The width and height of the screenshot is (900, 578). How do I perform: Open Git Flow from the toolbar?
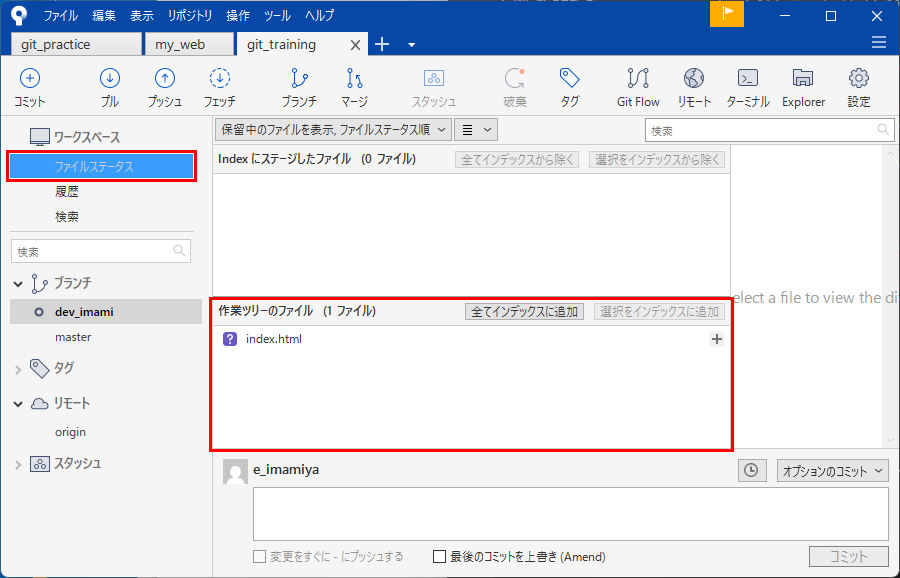coord(637,87)
